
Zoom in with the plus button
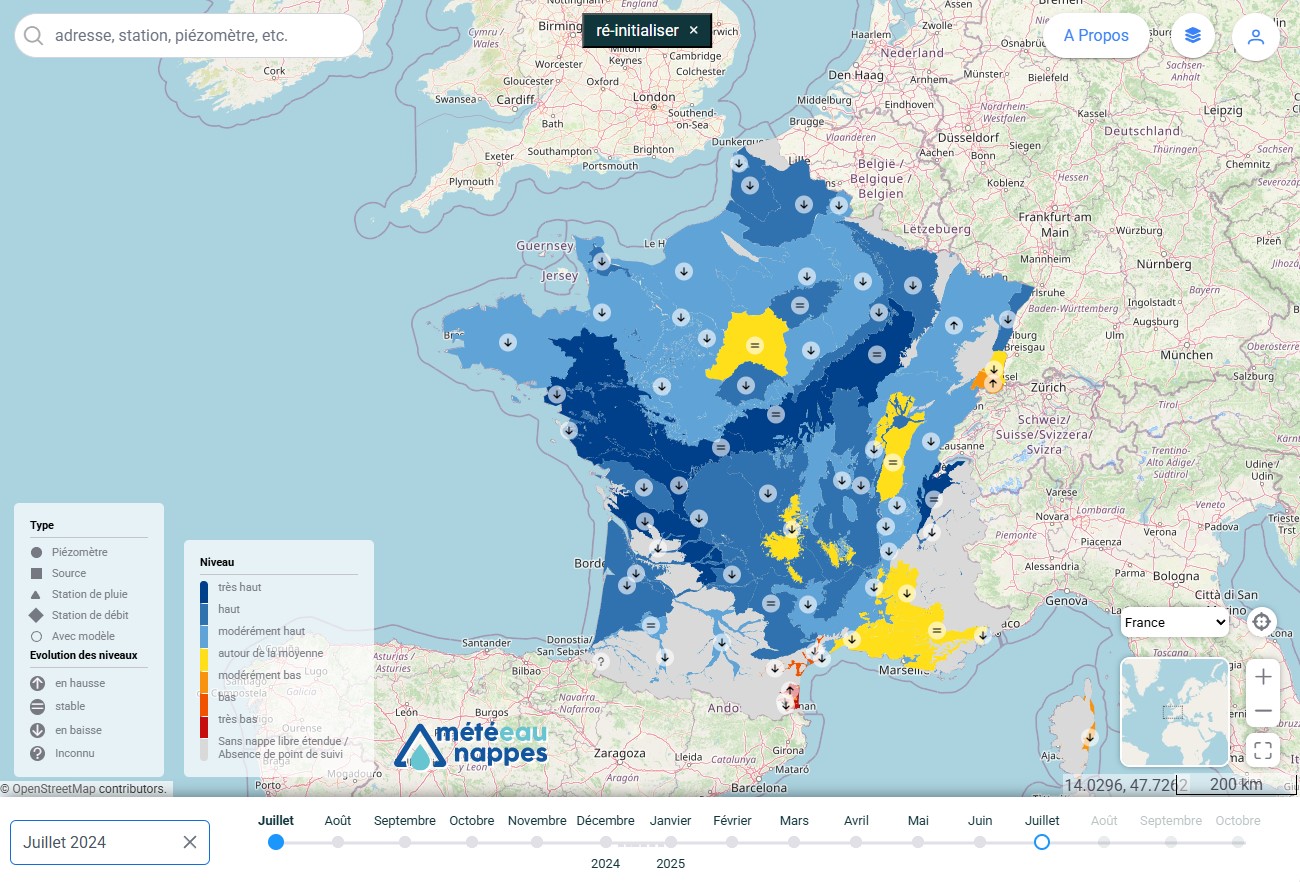click(x=1263, y=677)
